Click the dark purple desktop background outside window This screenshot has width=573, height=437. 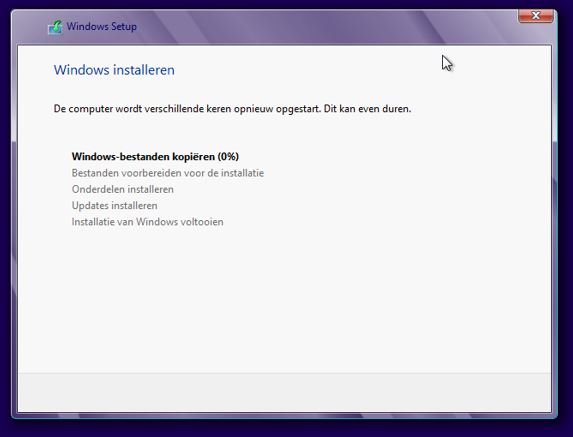coord(286,428)
